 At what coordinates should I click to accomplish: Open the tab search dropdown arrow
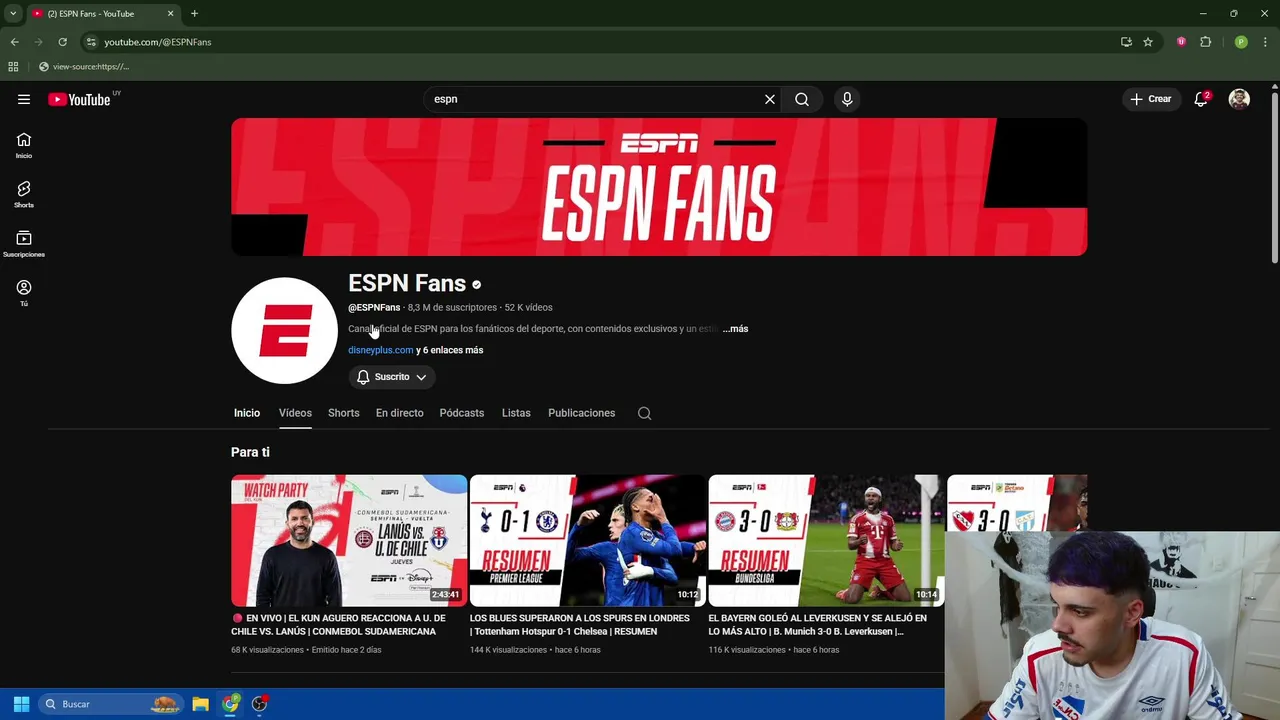tap(13, 13)
